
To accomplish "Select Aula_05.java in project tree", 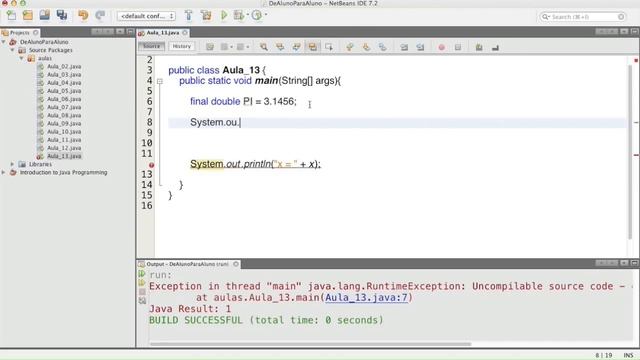I will (x=64, y=91).
